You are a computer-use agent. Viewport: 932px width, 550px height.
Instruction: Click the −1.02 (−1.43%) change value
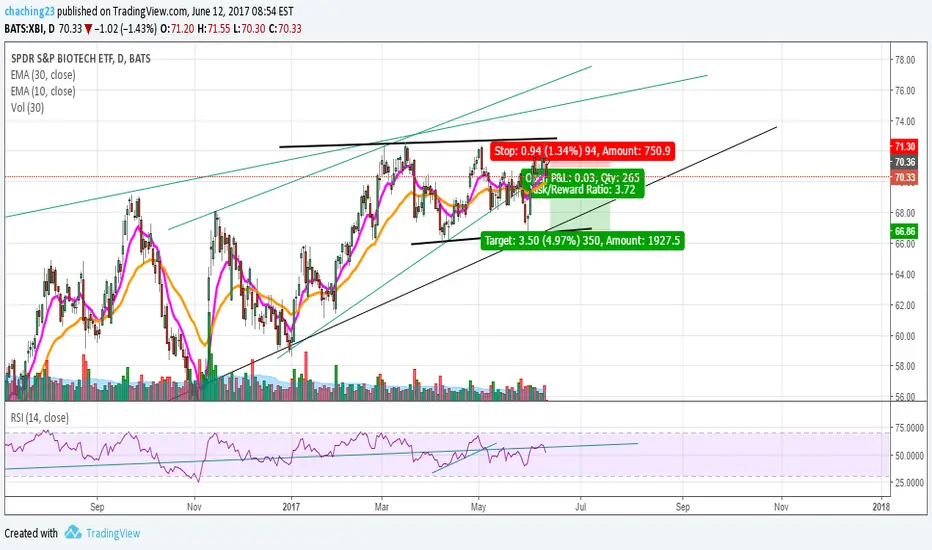[125, 29]
